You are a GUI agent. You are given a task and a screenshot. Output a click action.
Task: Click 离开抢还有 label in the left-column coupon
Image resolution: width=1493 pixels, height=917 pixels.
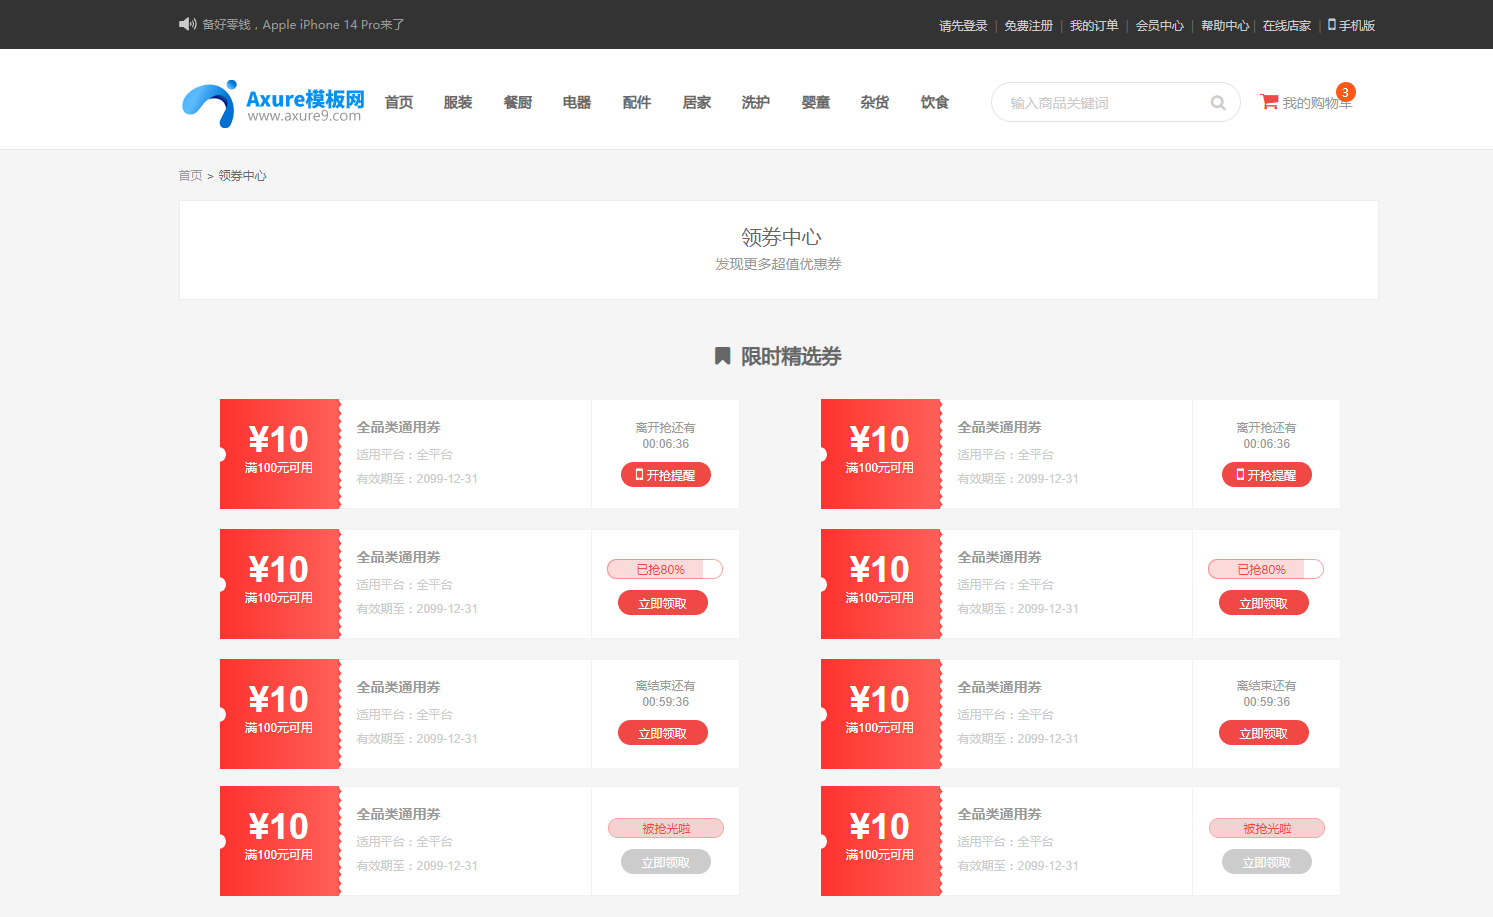pos(666,428)
